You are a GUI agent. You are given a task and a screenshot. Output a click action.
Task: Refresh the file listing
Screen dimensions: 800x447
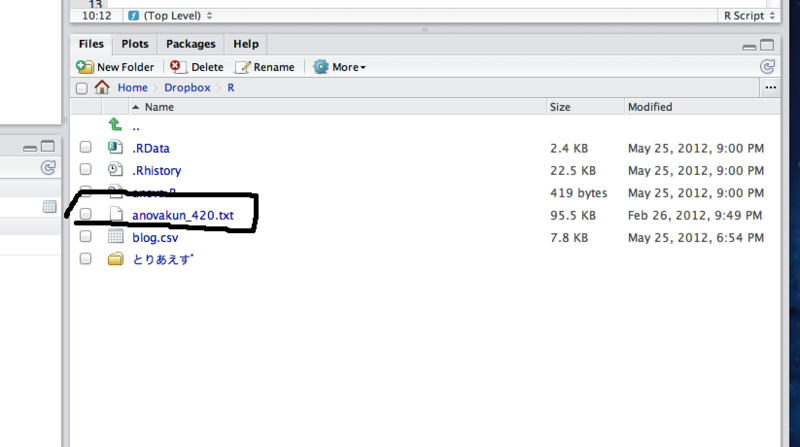[x=767, y=66]
